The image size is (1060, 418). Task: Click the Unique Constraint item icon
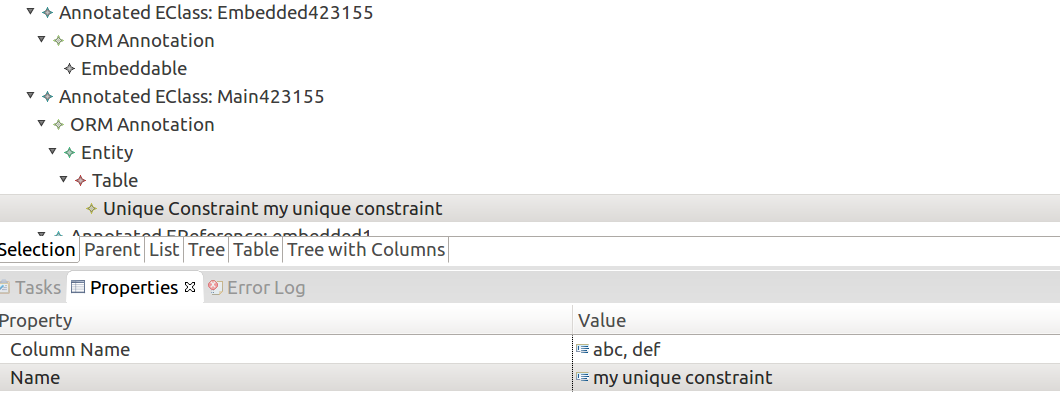click(91, 209)
